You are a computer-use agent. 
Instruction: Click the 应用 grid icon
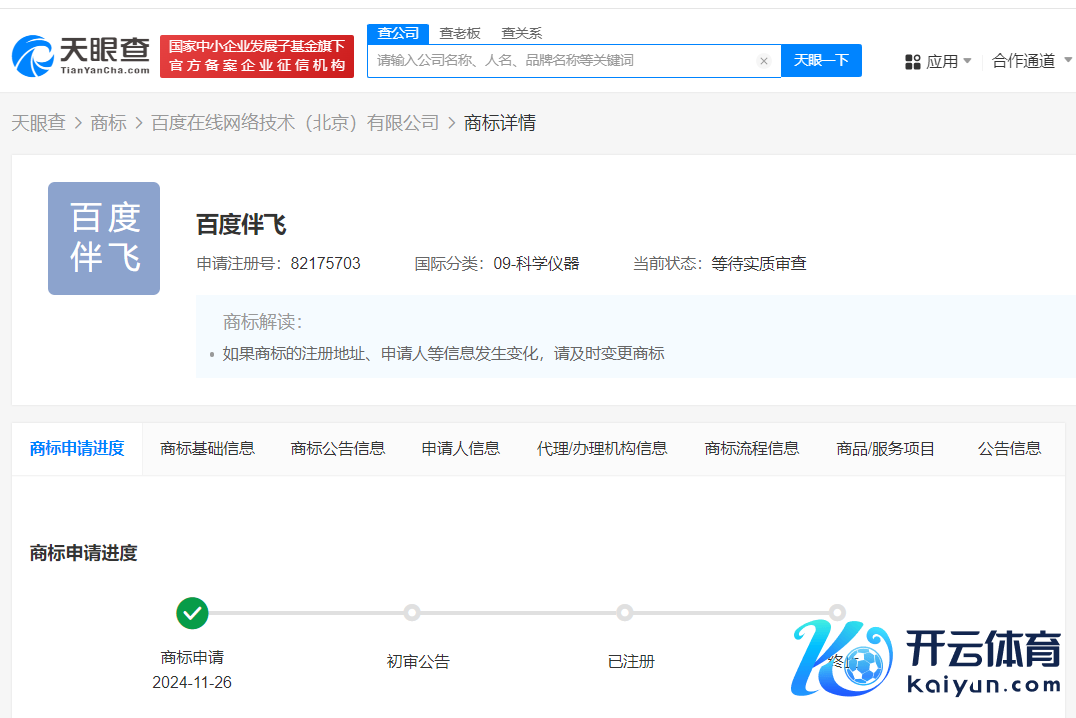pyautogui.click(x=912, y=62)
